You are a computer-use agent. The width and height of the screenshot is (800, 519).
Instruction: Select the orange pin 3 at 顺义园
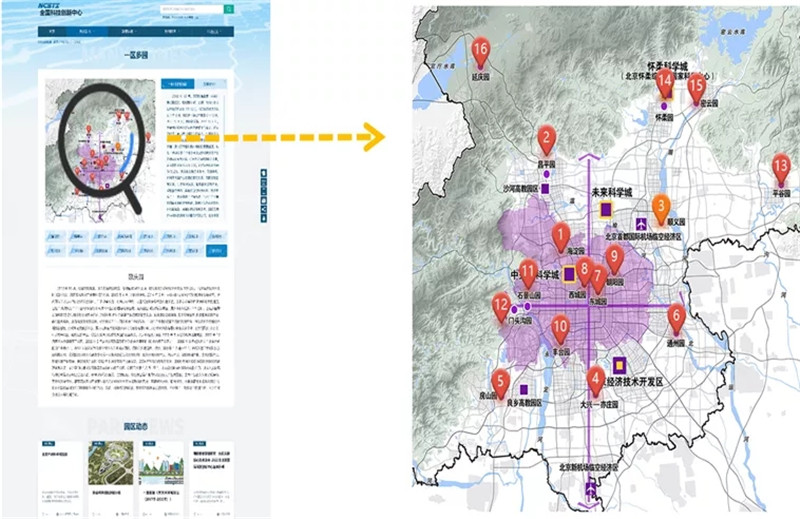[x=661, y=208]
